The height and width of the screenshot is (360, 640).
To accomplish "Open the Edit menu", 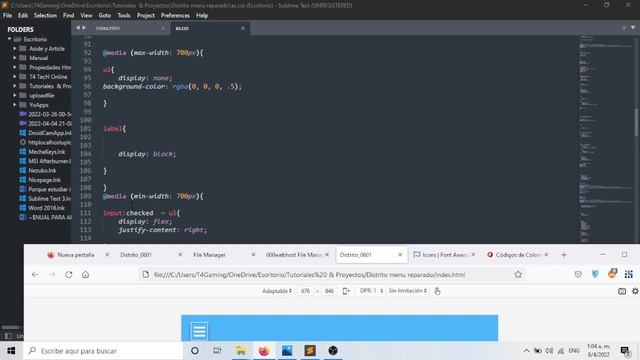I will (x=23, y=16).
